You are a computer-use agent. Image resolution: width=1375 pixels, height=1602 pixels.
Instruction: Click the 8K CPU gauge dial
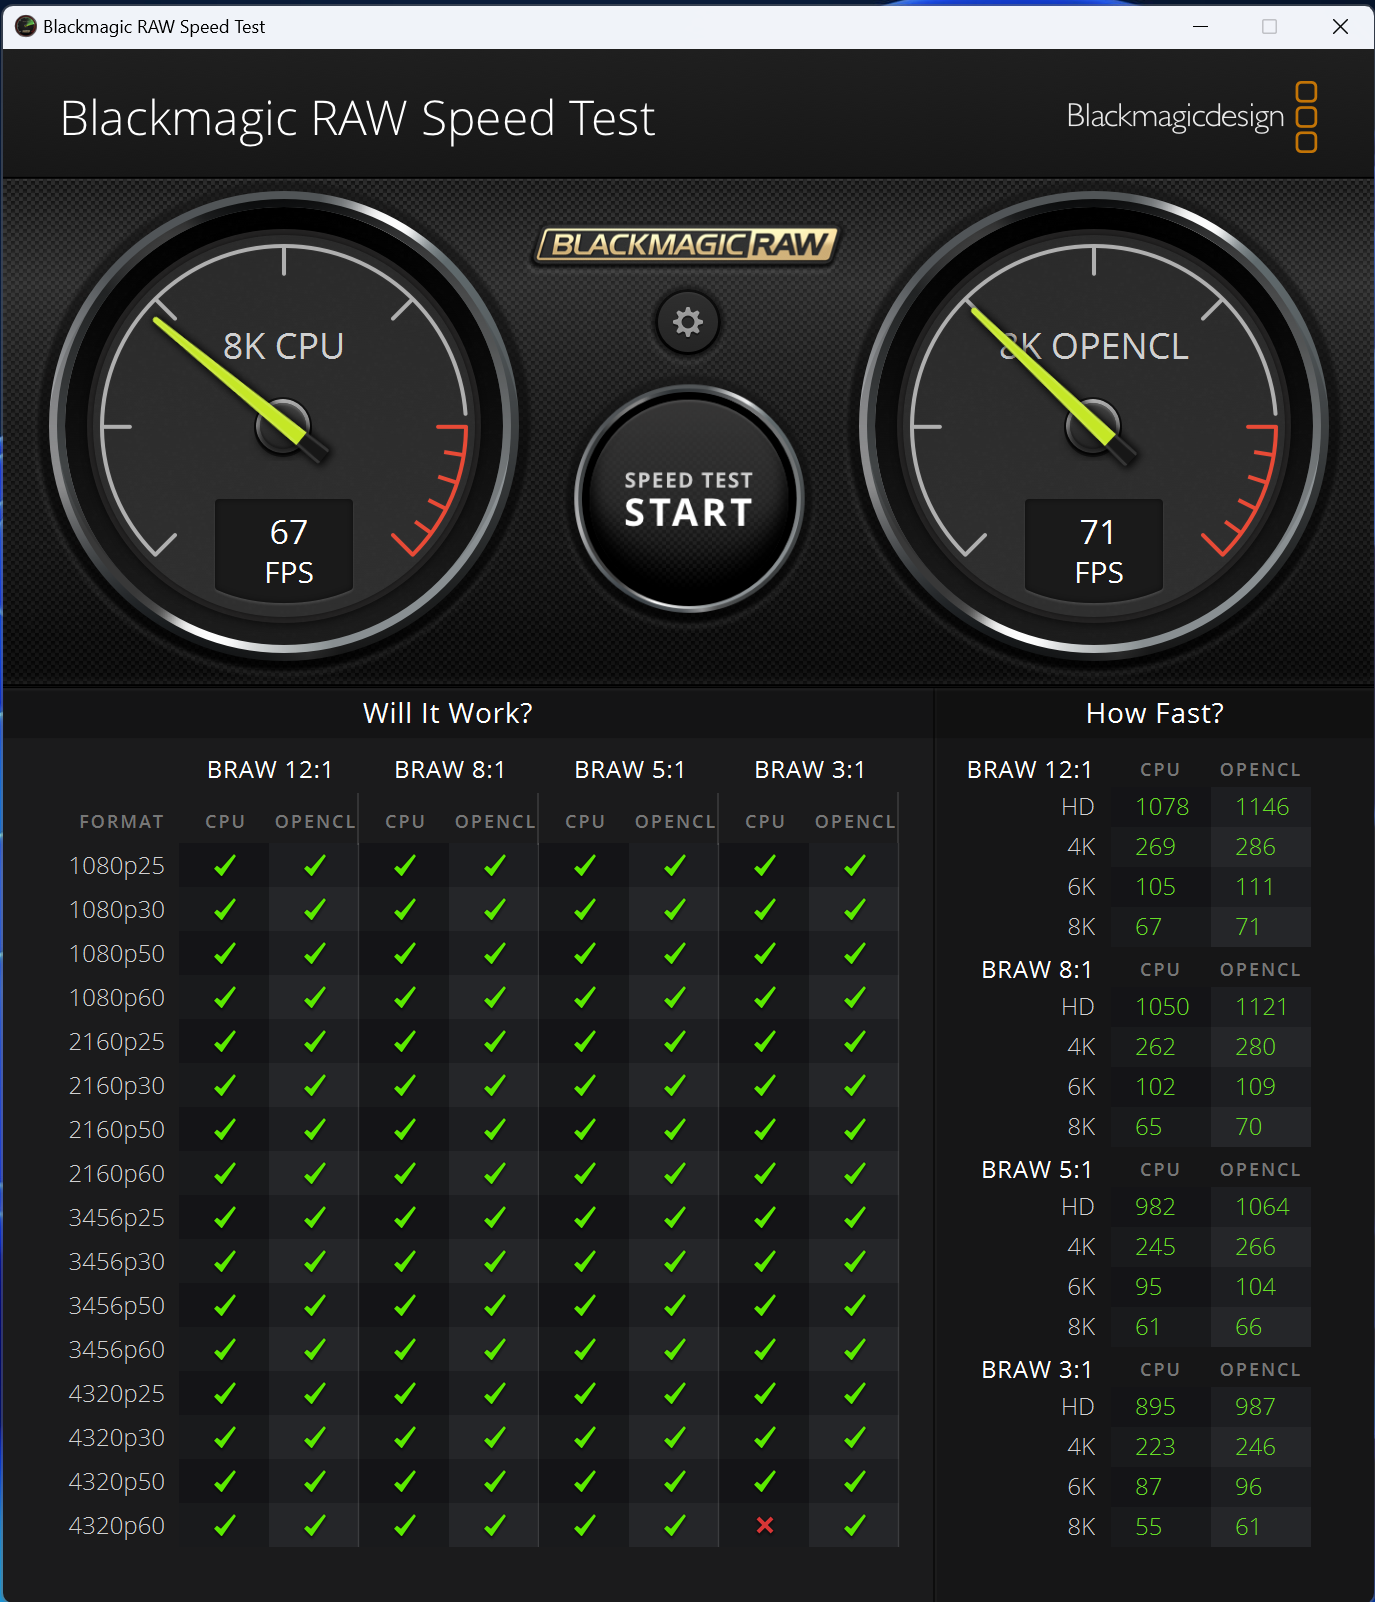[284, 426]
